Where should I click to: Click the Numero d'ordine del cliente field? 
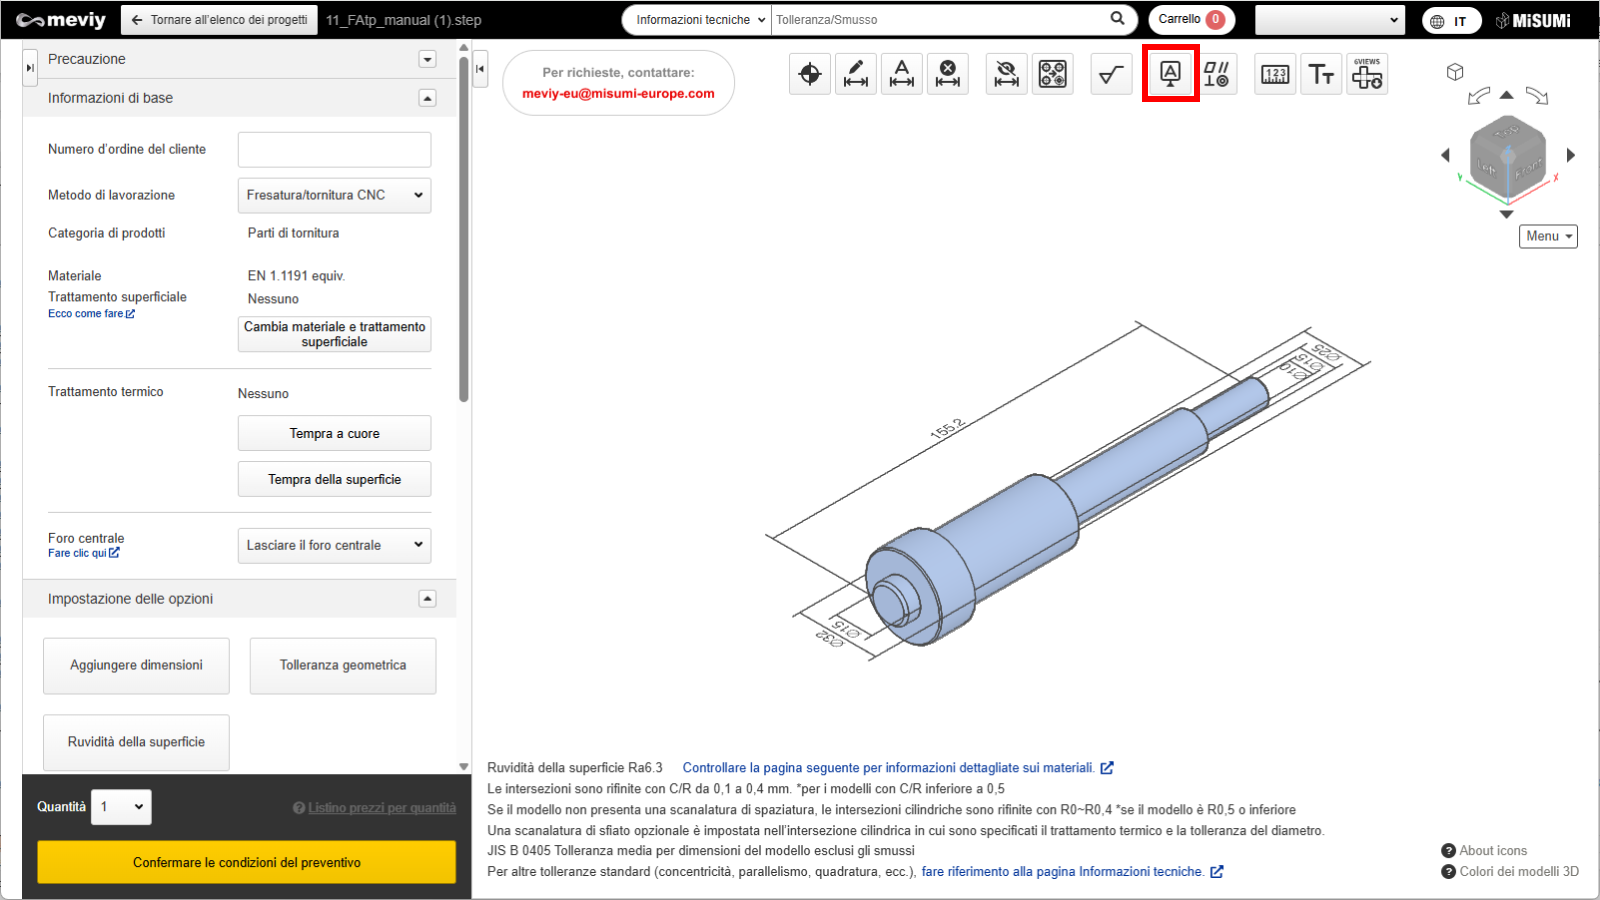[334, 150]
